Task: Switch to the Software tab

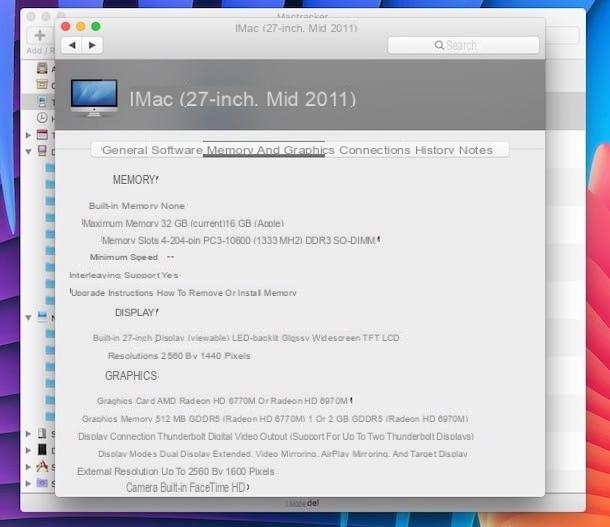Action: (177, 150)
